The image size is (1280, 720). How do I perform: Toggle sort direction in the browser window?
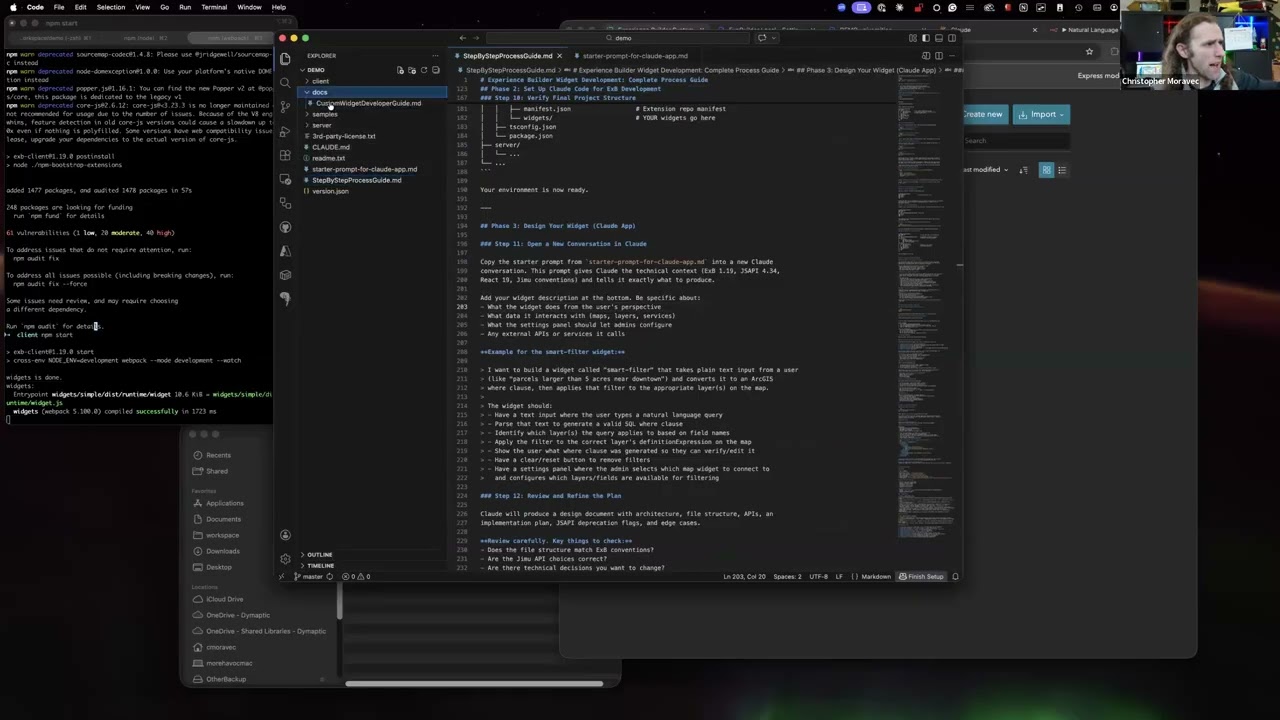tap(1023, 170)
